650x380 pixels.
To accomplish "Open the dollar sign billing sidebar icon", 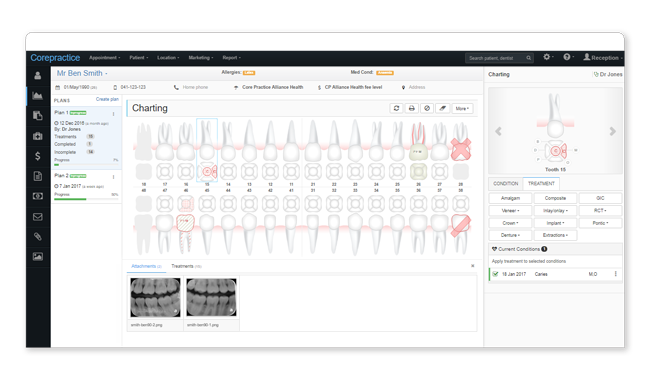I will click(38, 156).
